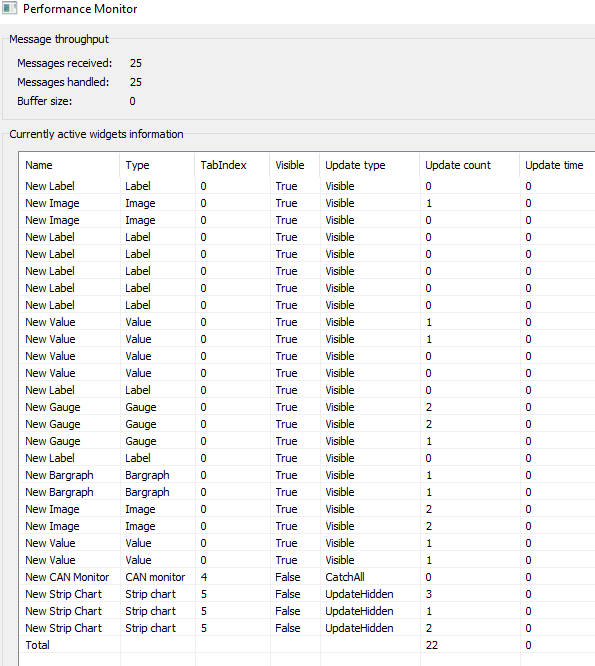This screenshot has width=595, height=666.
Task: Click the 'CAN monitor' type cell
Action: pyautogui.click(x=155, y=577)
